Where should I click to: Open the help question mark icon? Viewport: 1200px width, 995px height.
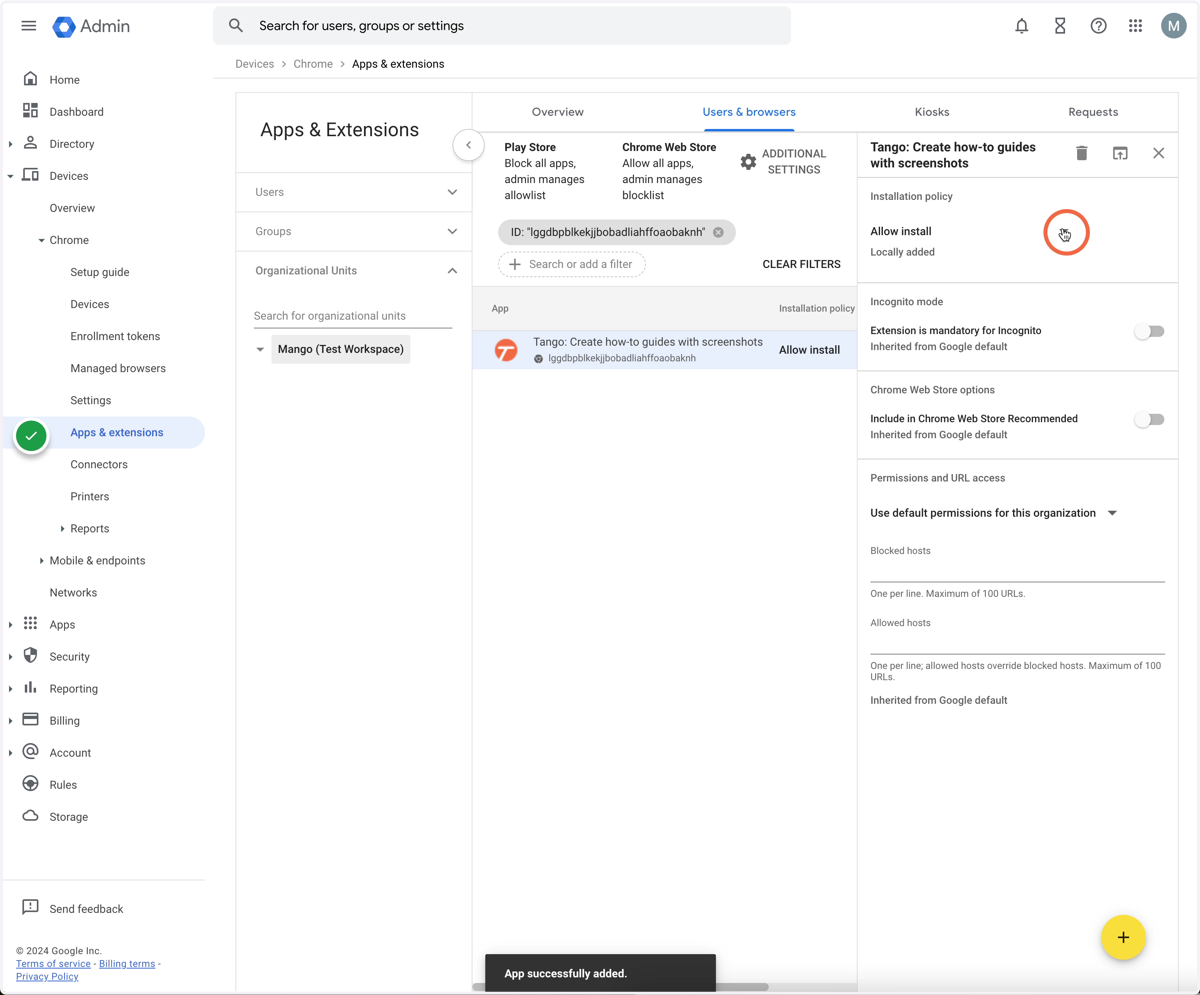tap(1098, 26)
